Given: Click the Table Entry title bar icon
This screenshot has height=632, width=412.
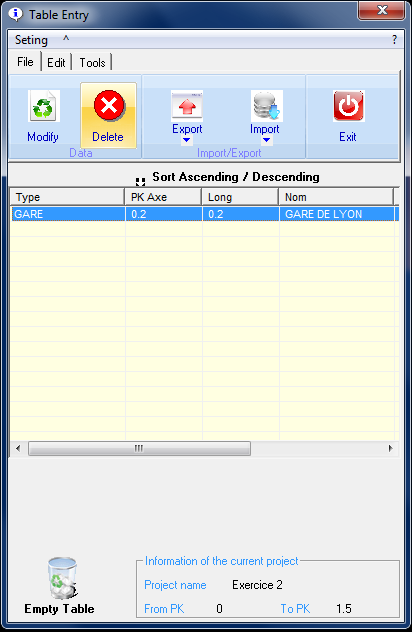Looking at the screenshot, I should 15,14.
